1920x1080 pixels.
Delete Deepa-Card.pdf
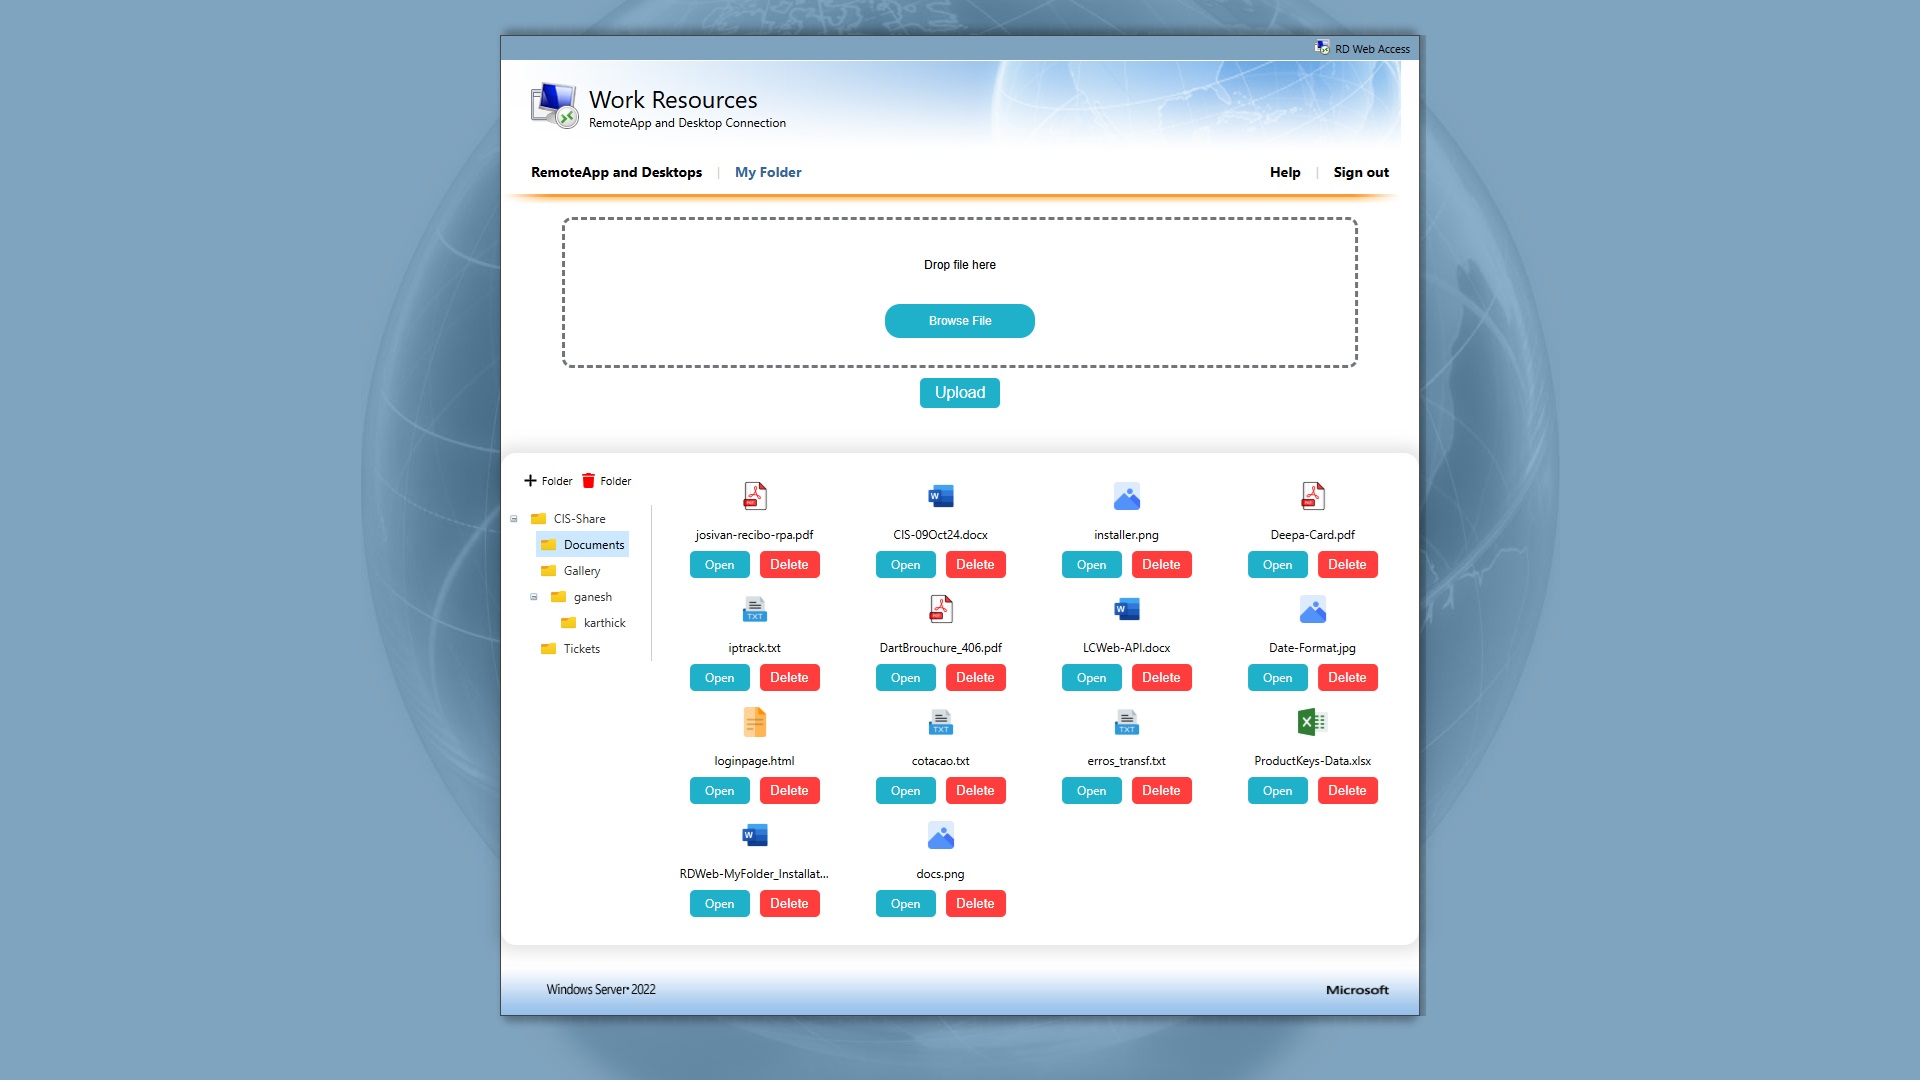(1348, 565)
